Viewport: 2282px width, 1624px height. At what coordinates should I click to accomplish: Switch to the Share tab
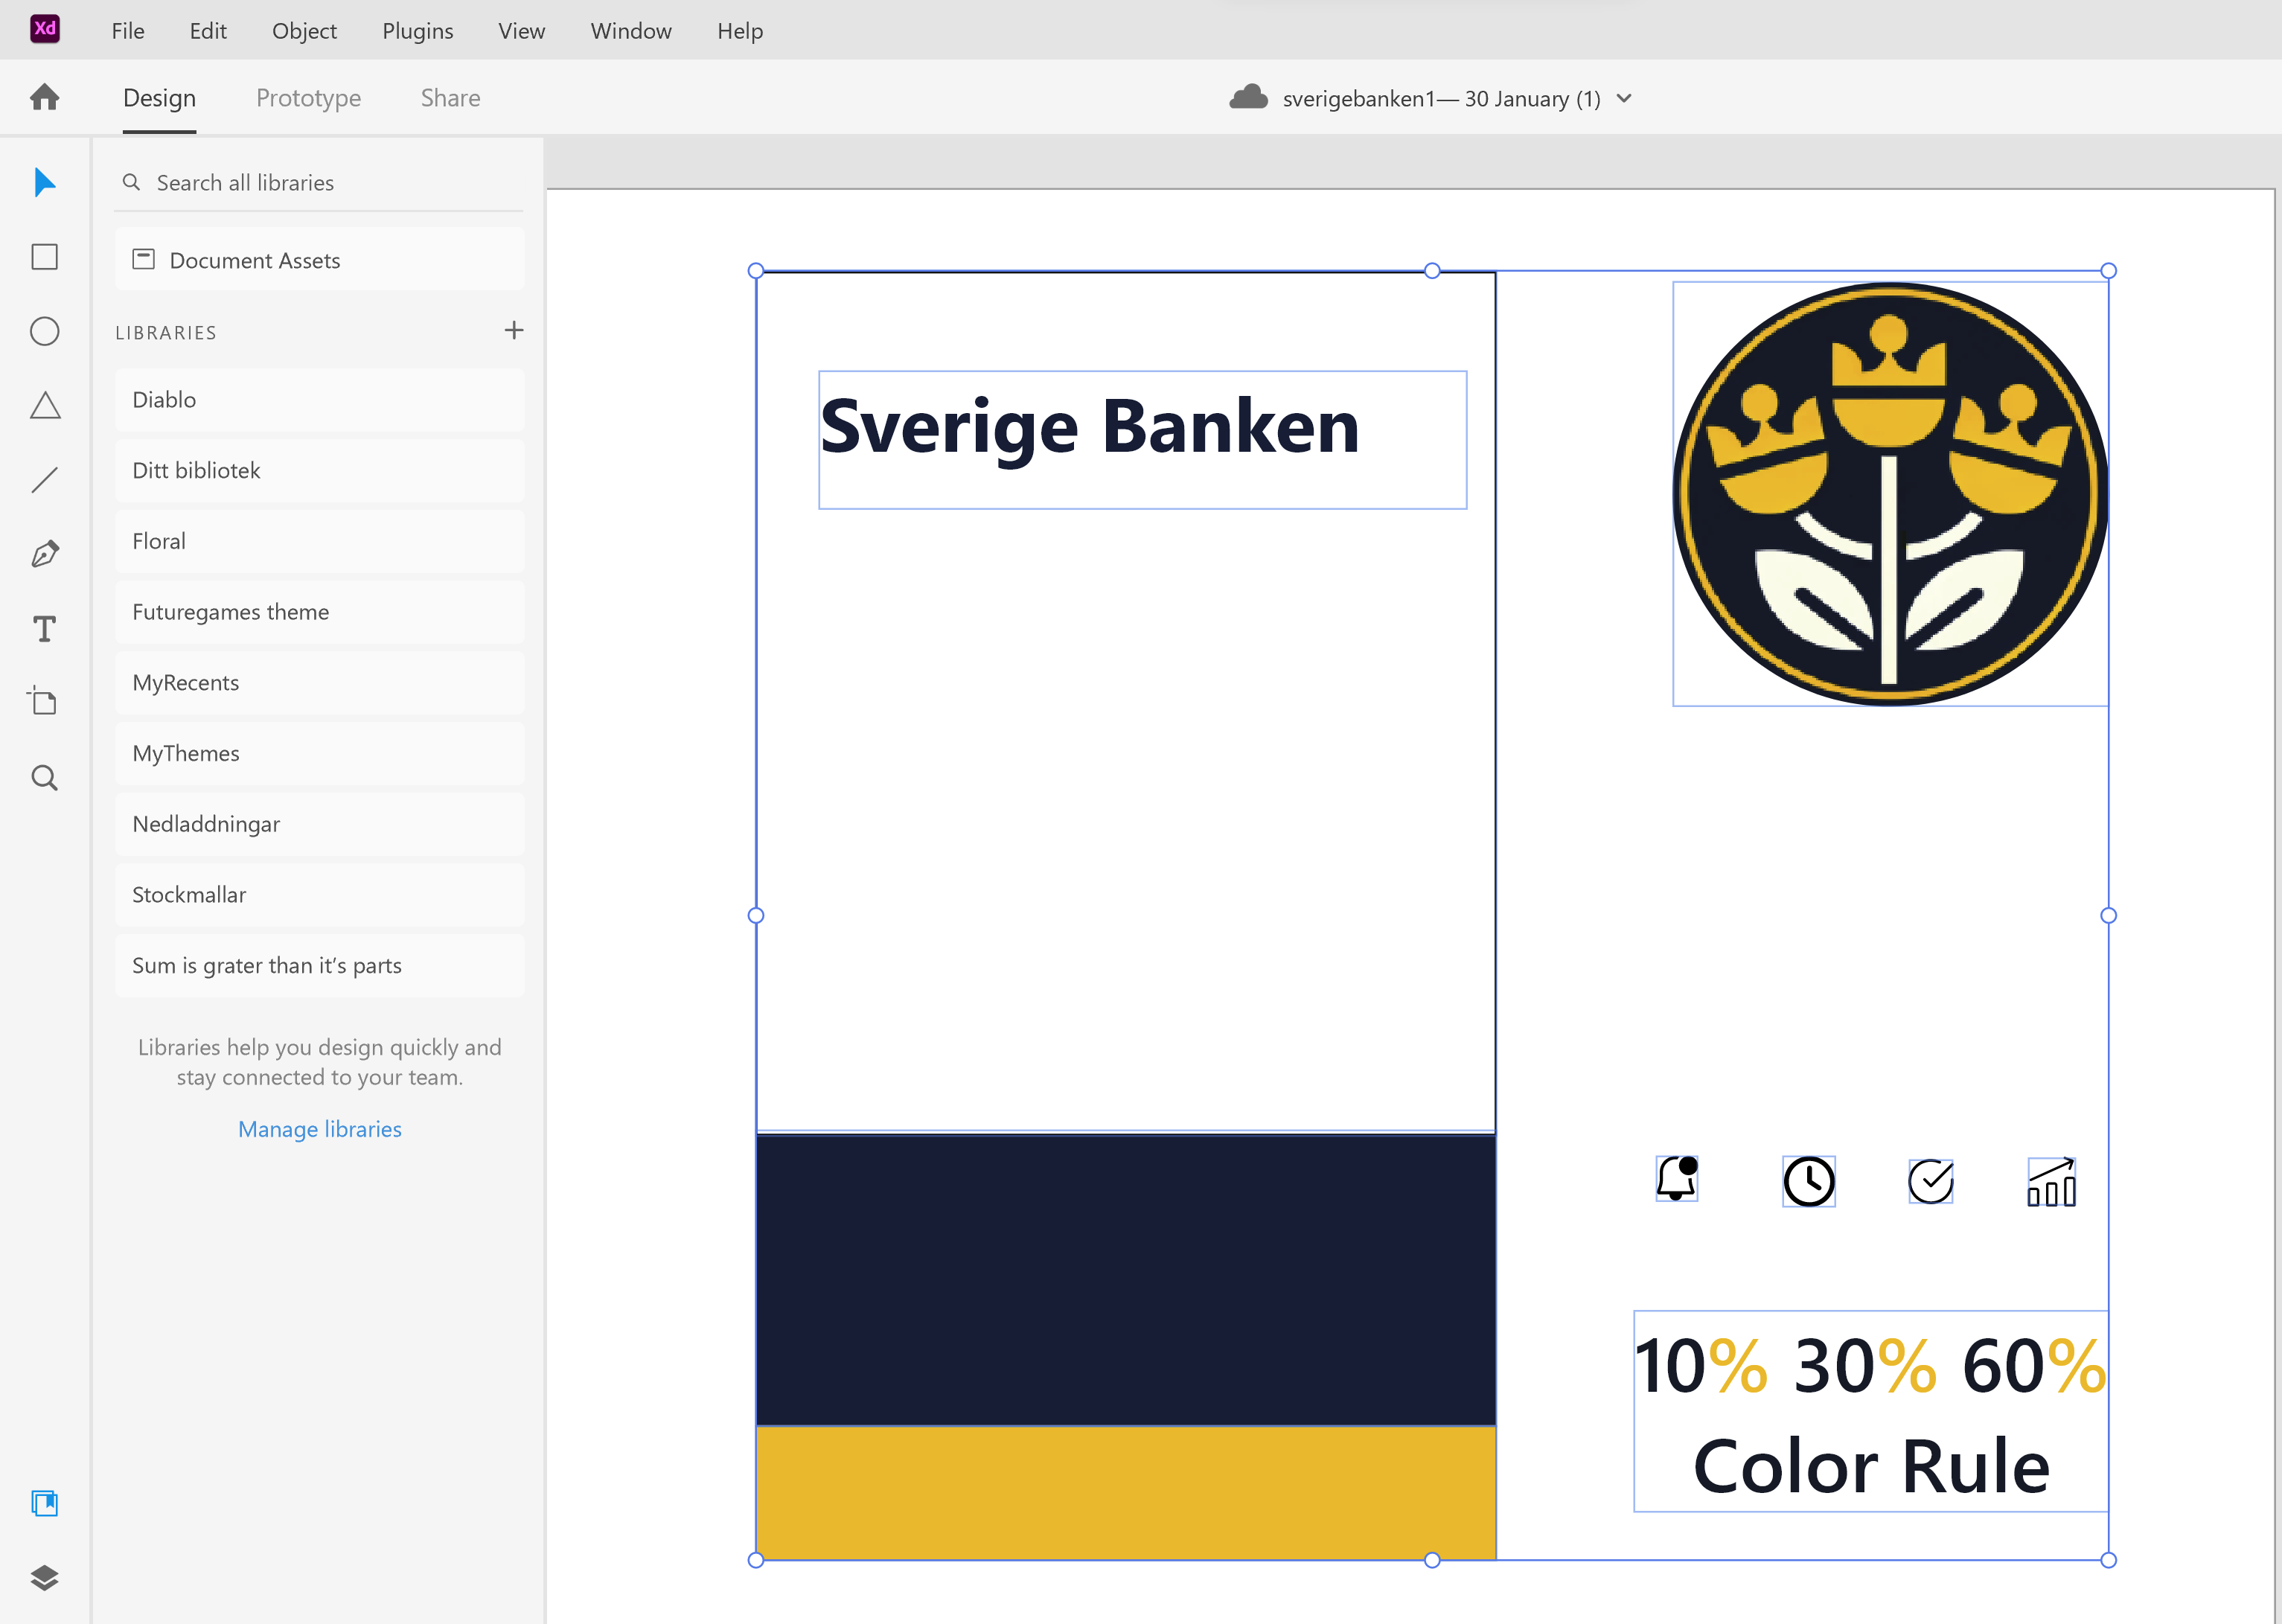[x=450, y=98]
